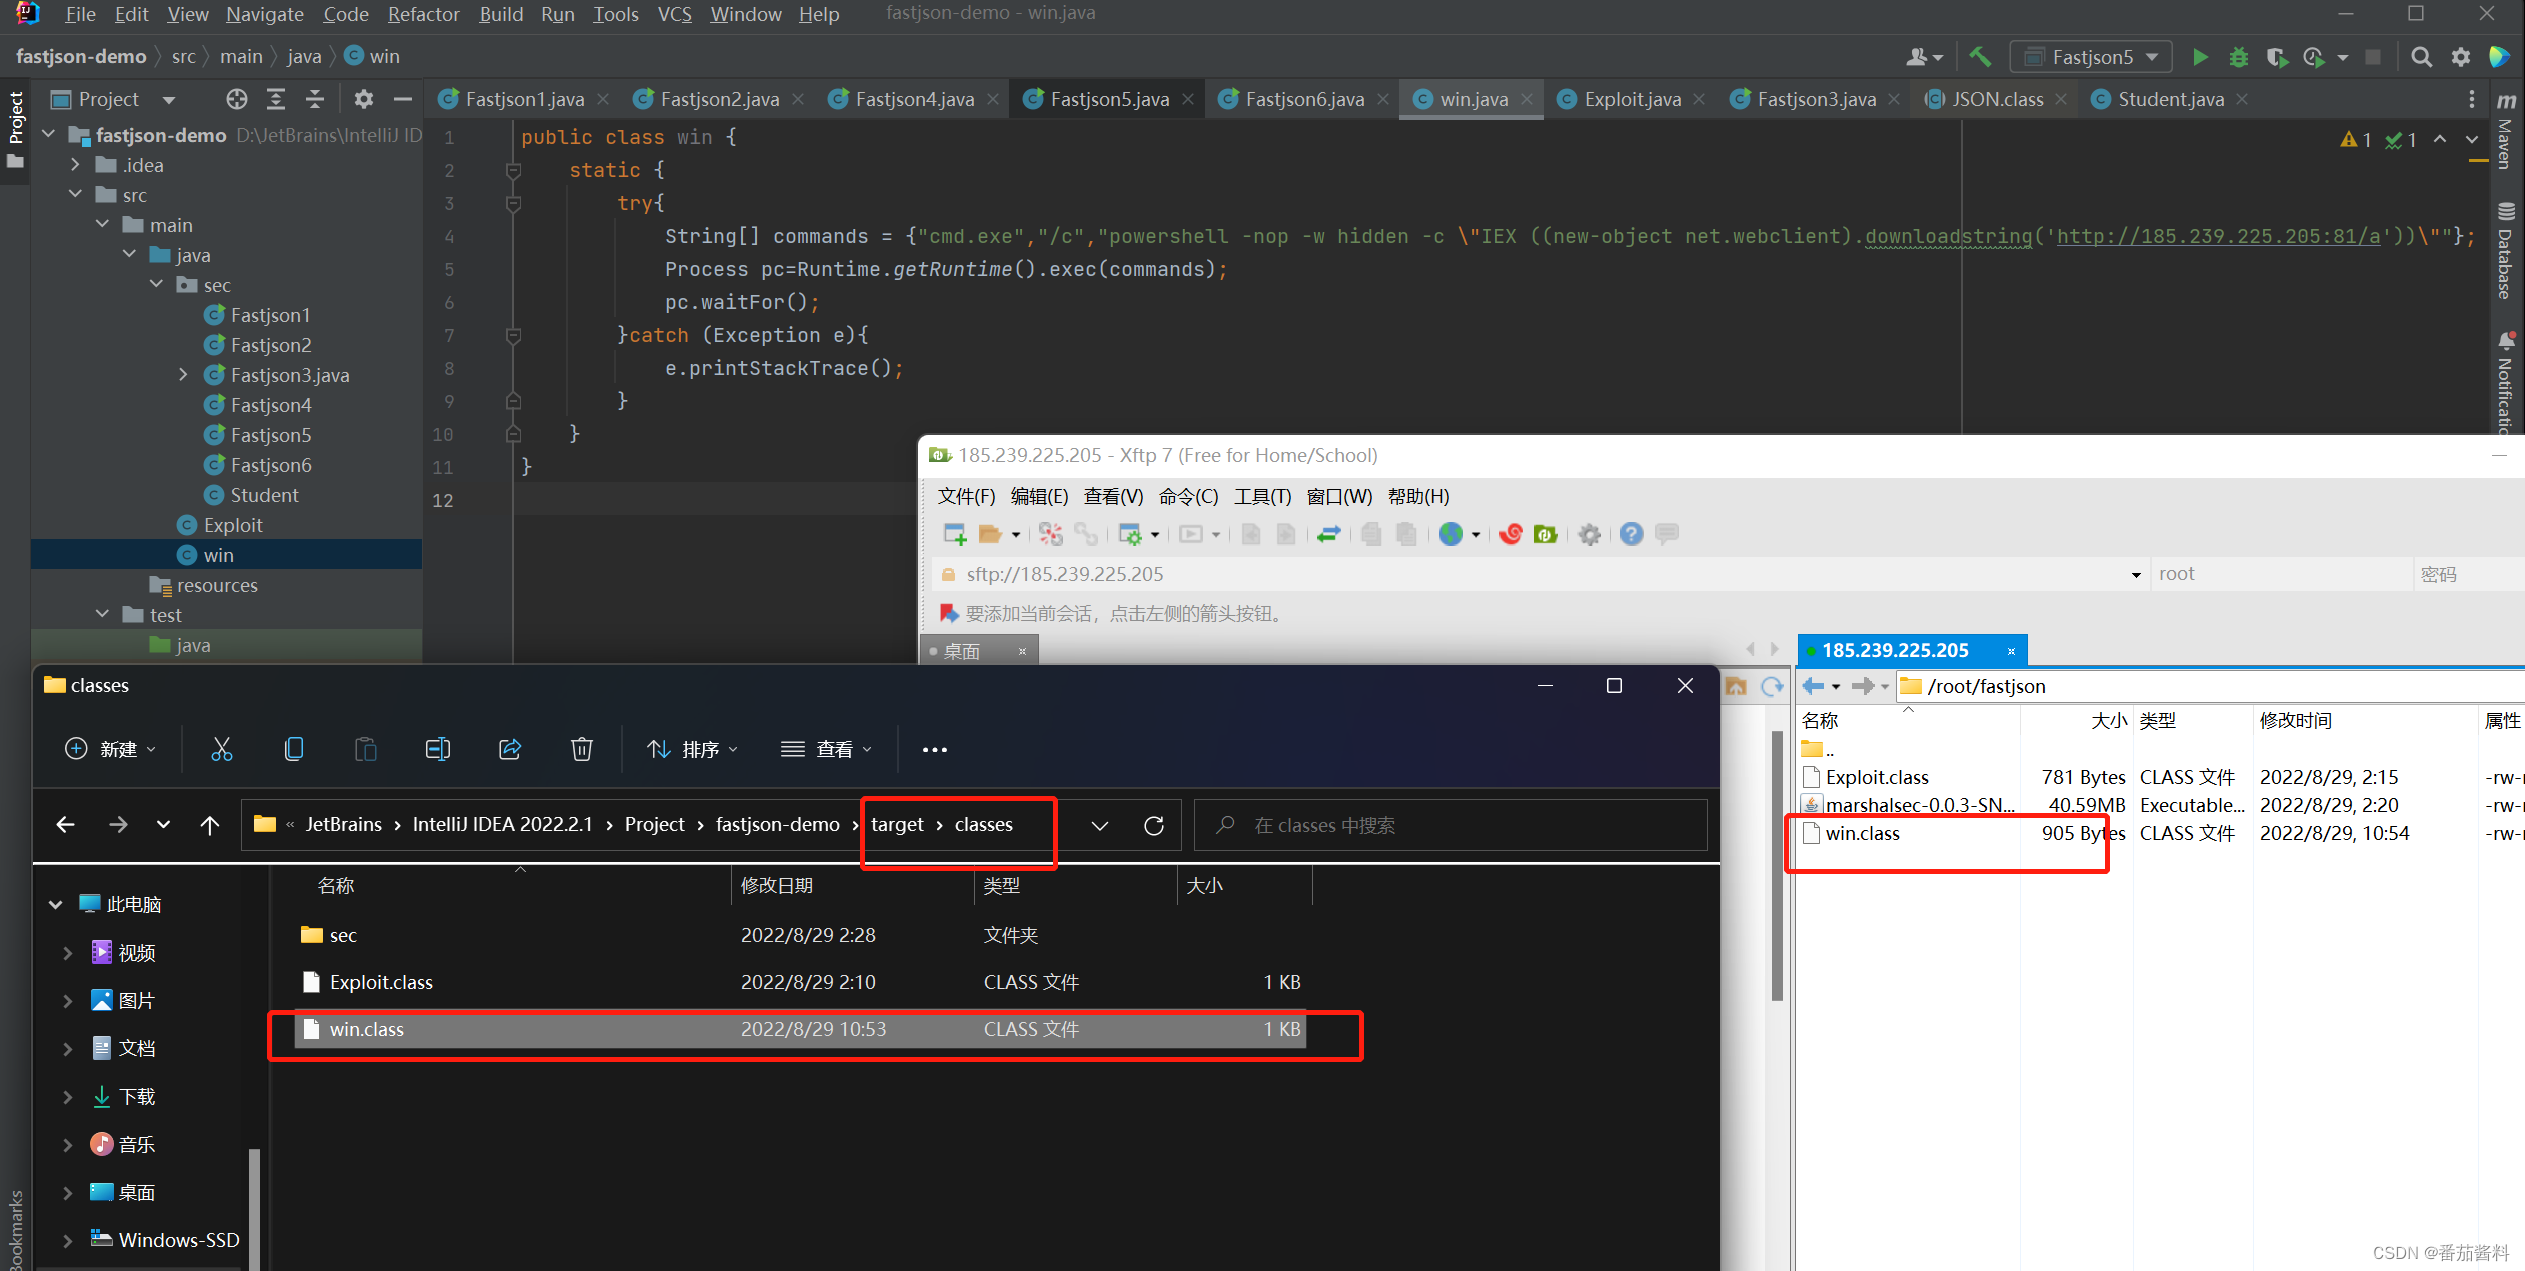Viewport: 2525px width, 1271px height.
Task: Select win.class in the Explorer file list
Action: (800, 1030)
